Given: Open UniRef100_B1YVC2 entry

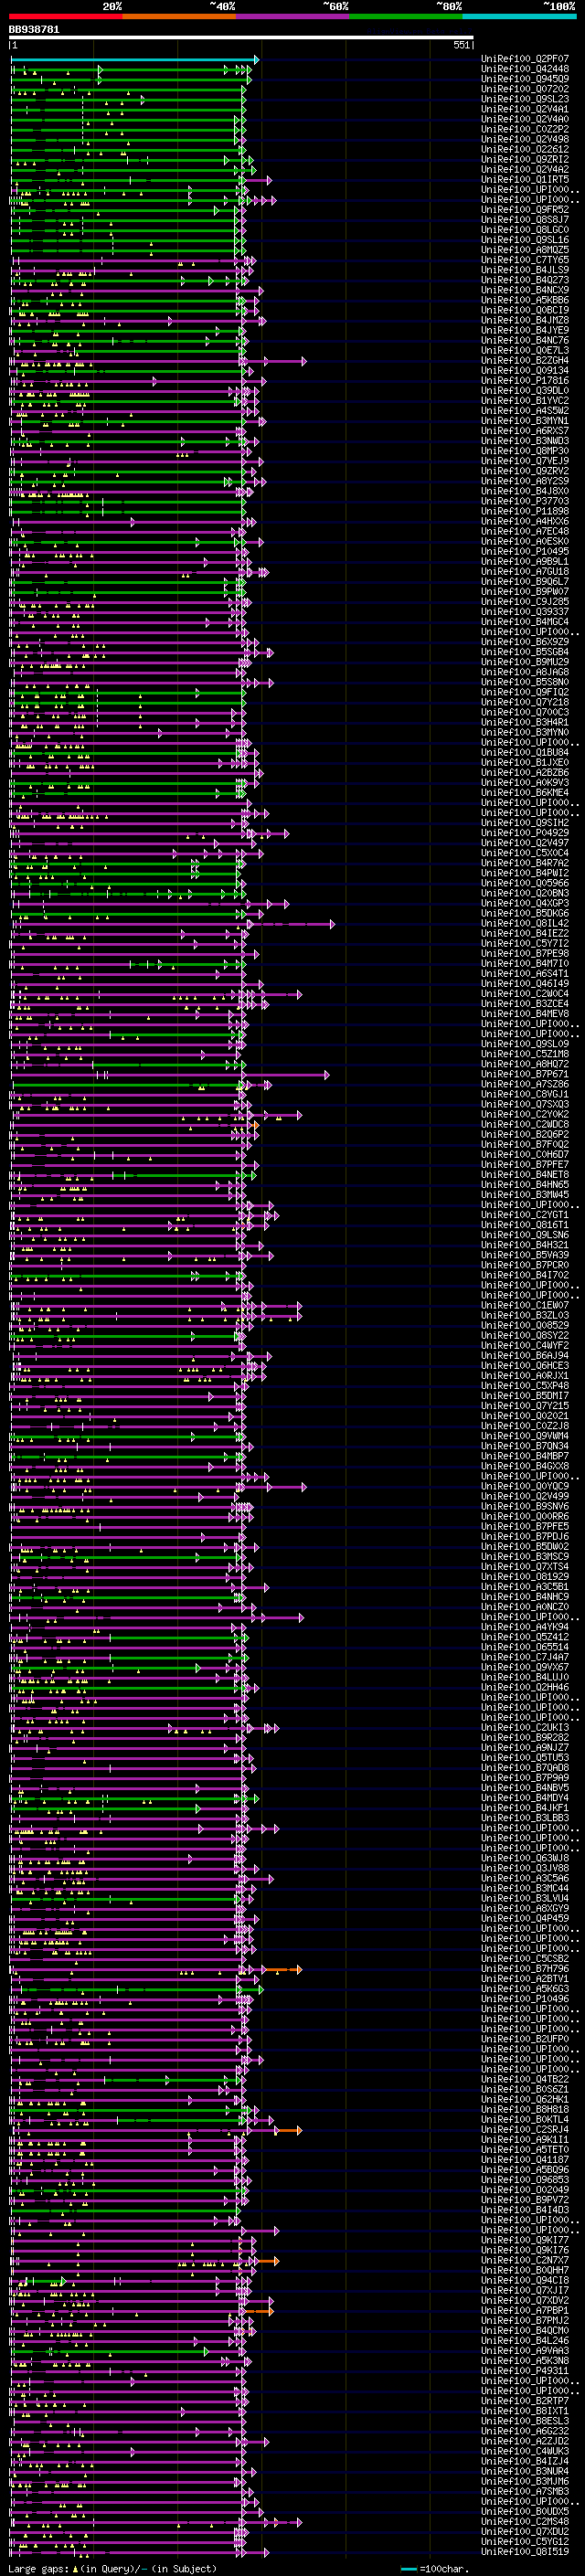Looking at the screenshot, I should click(525, 401).
